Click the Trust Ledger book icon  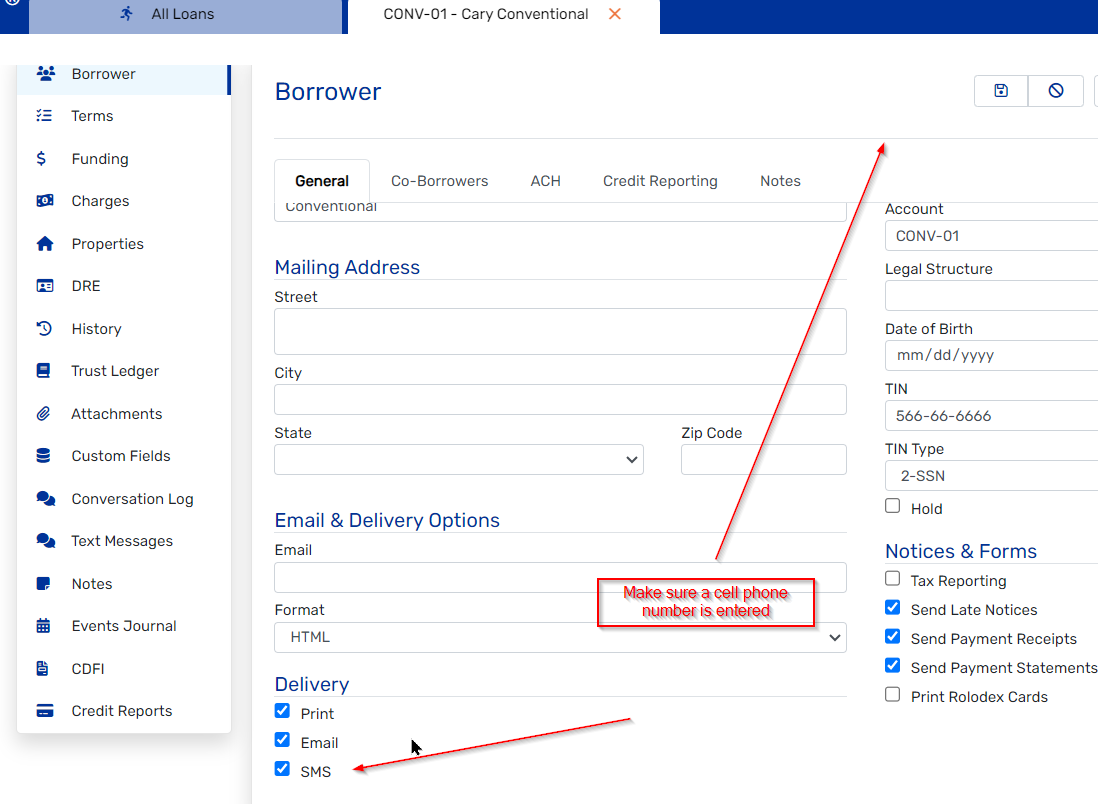(x=43, y=370)
